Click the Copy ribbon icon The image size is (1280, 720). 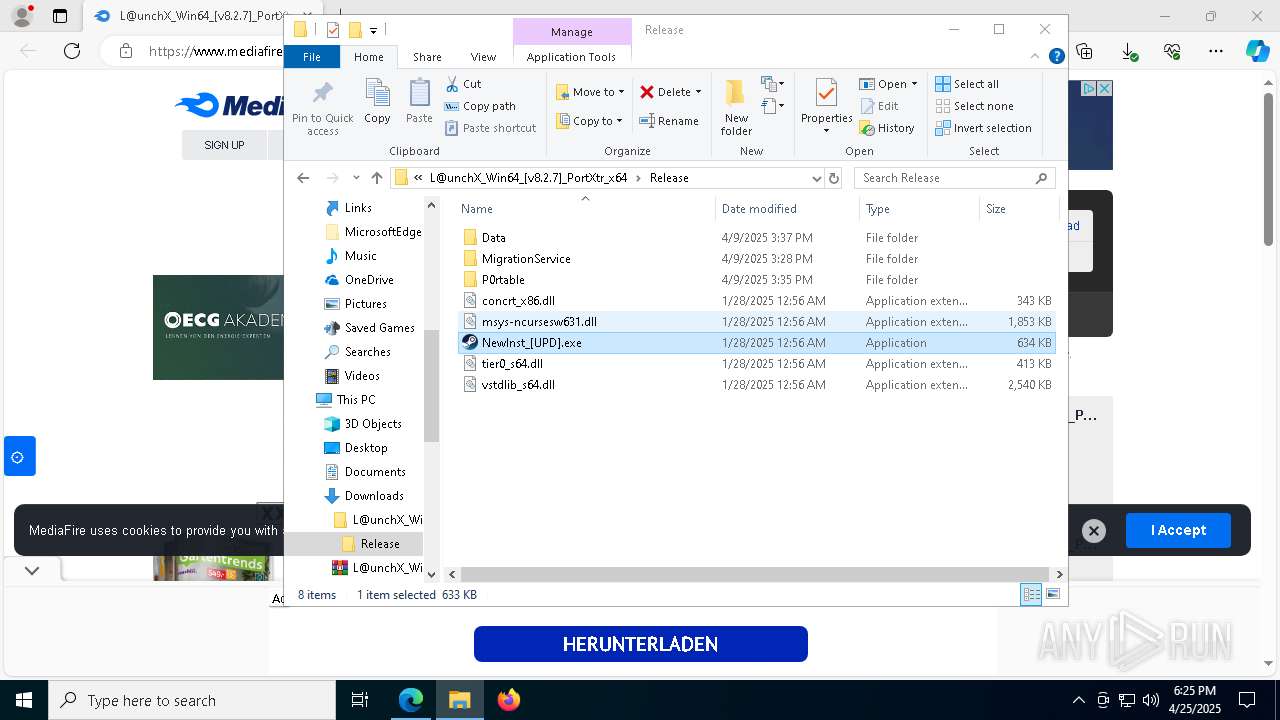377,102
